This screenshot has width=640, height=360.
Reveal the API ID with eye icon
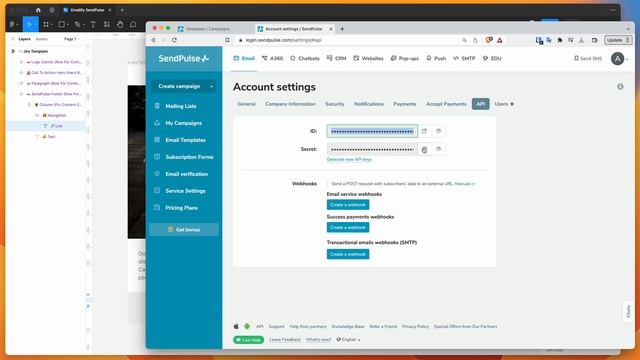tap(438, 131)
